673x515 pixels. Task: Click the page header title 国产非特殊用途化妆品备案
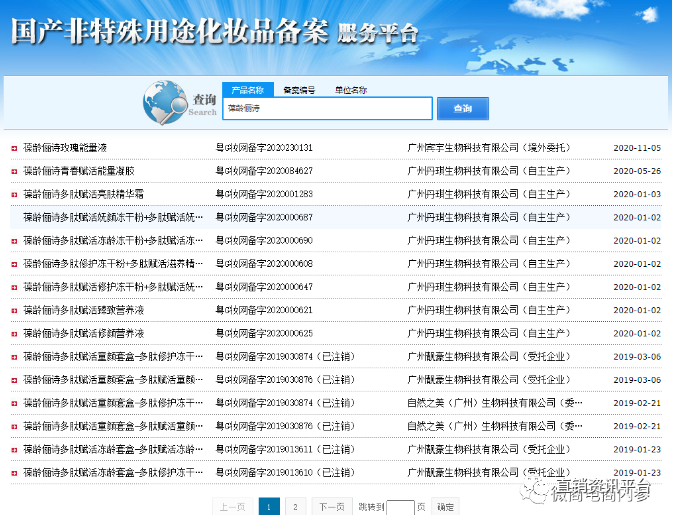(x=170, y=31)
